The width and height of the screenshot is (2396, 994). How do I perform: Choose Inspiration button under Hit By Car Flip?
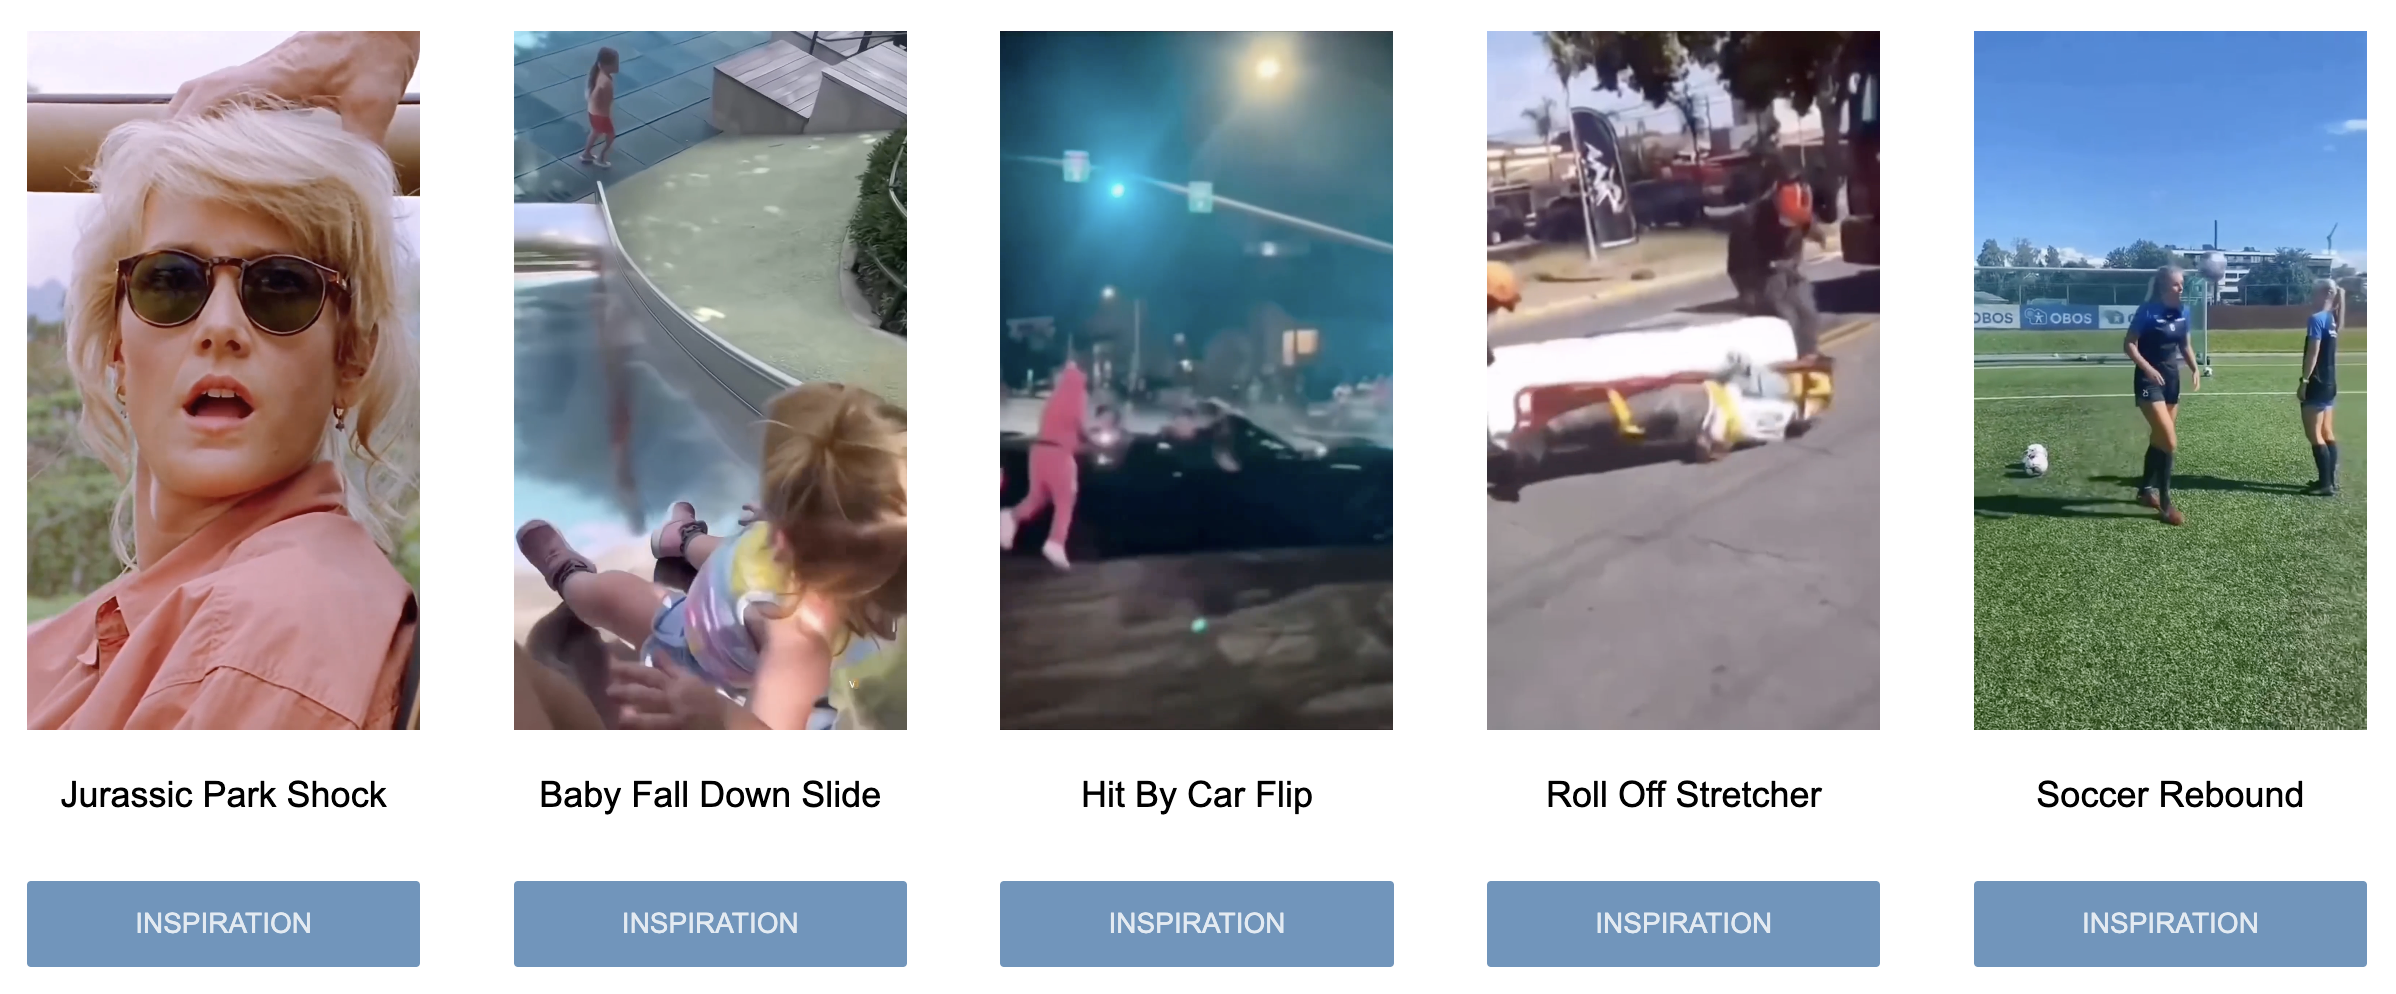[1196, 923]
